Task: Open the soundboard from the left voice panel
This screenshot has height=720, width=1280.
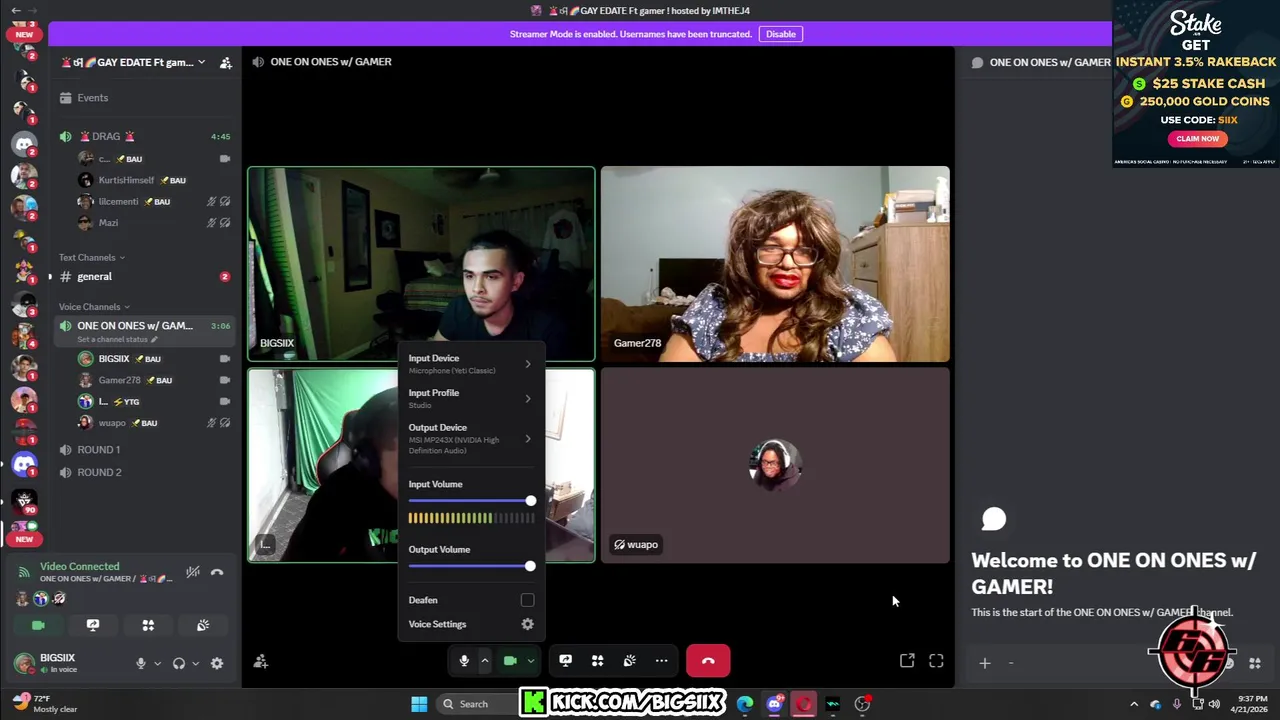Action: [x=203, y=625]
